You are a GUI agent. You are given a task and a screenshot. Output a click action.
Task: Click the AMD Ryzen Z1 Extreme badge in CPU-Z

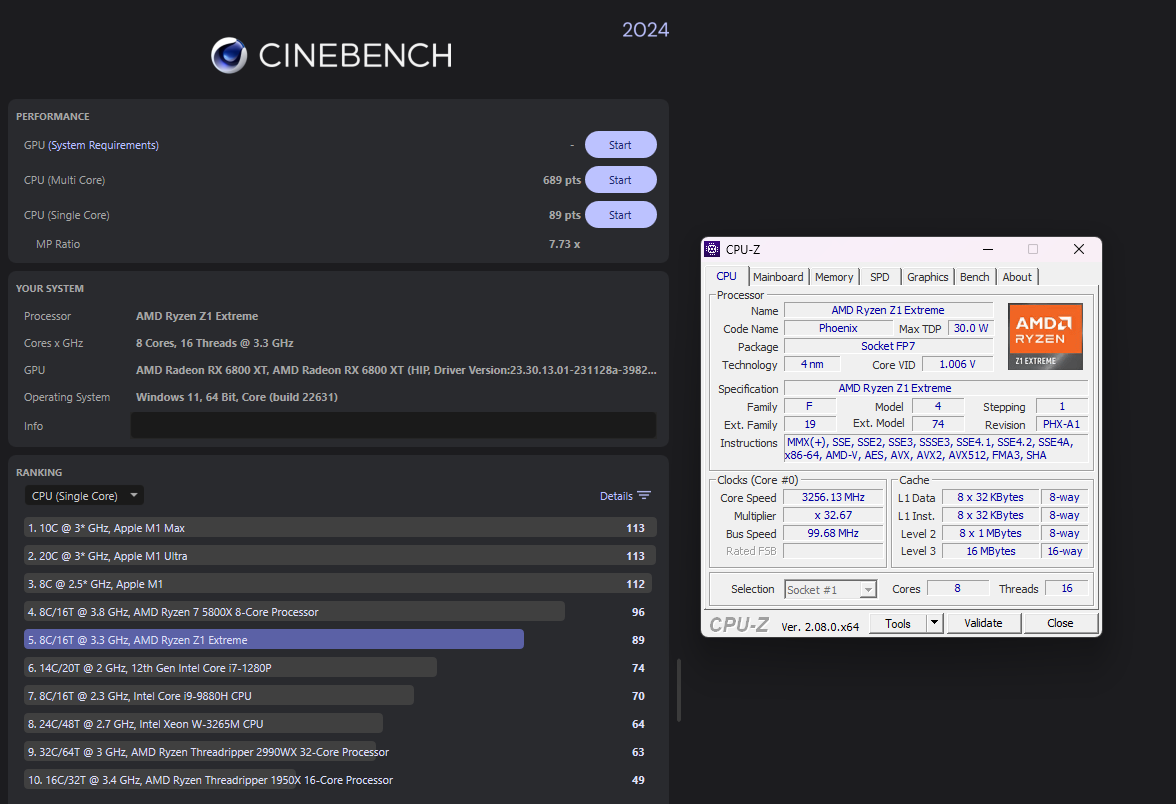tap(1045, 336)
